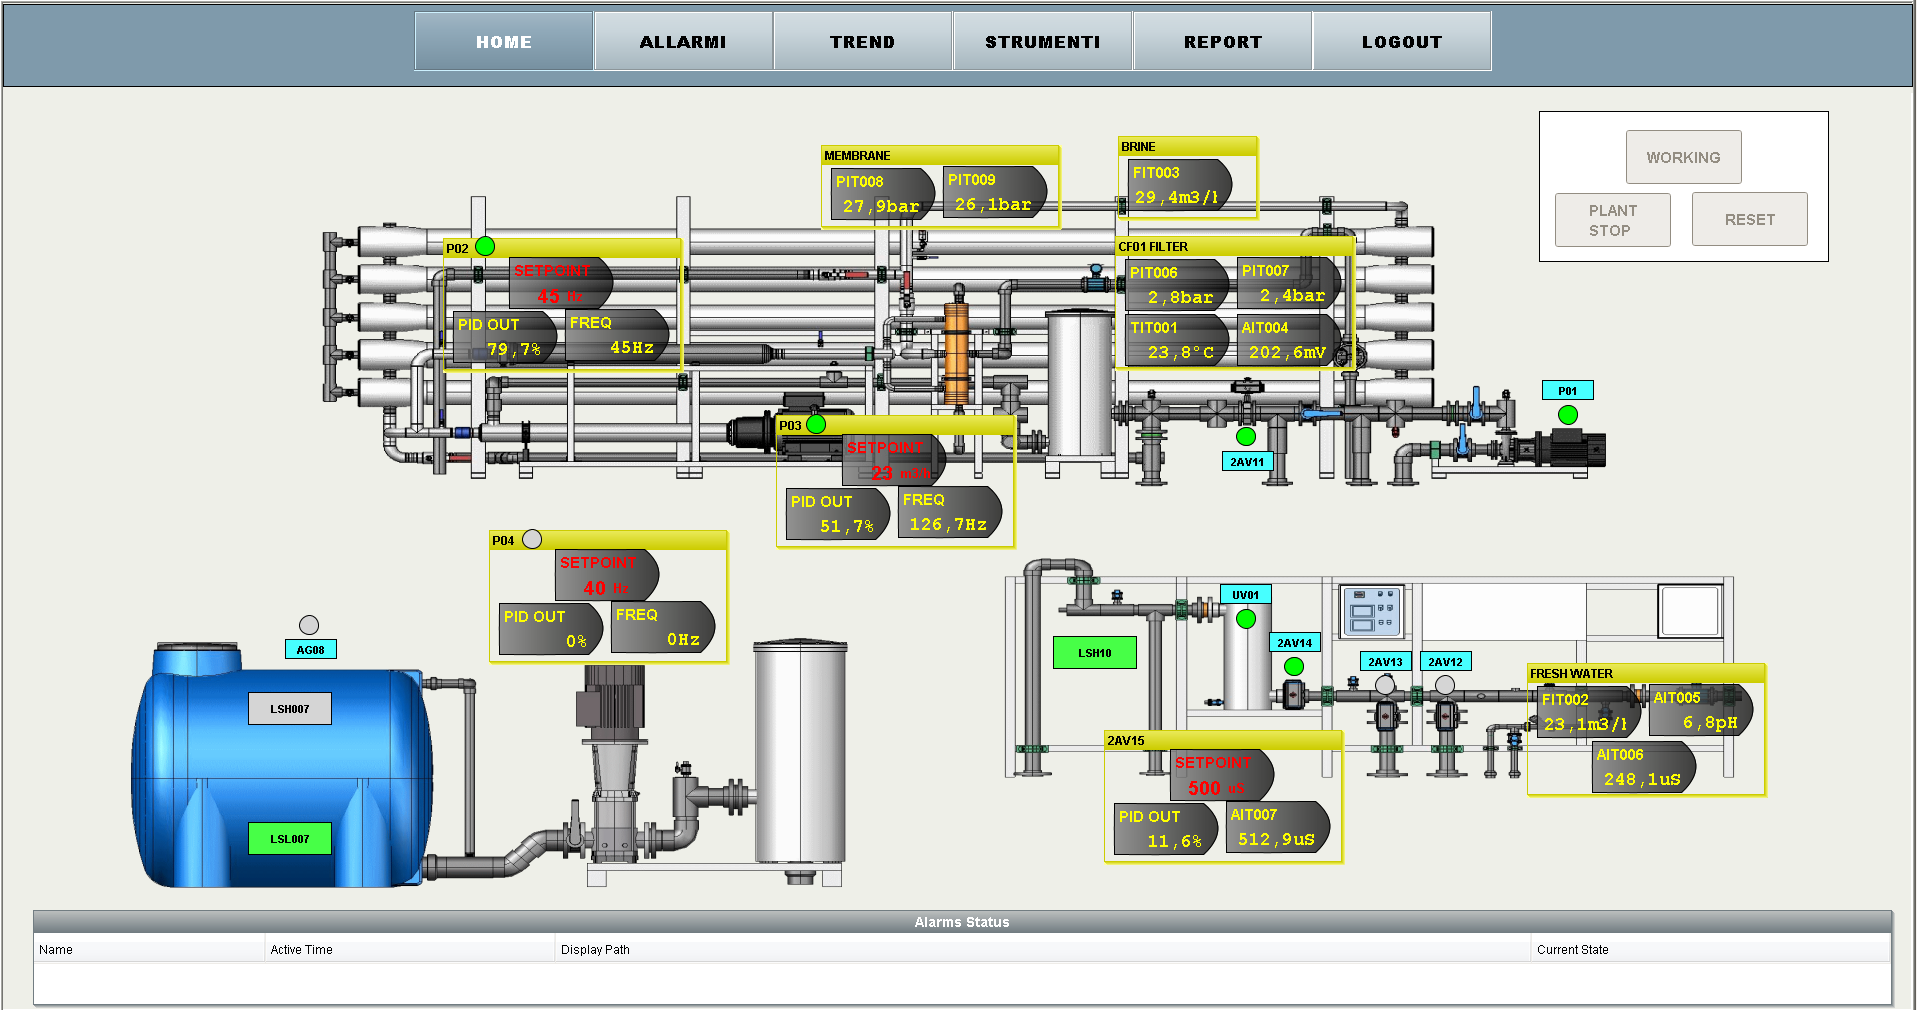Click the PIT009 26,1bar reading
Screen dimensions: 1917x1010
tap(995, 192)
